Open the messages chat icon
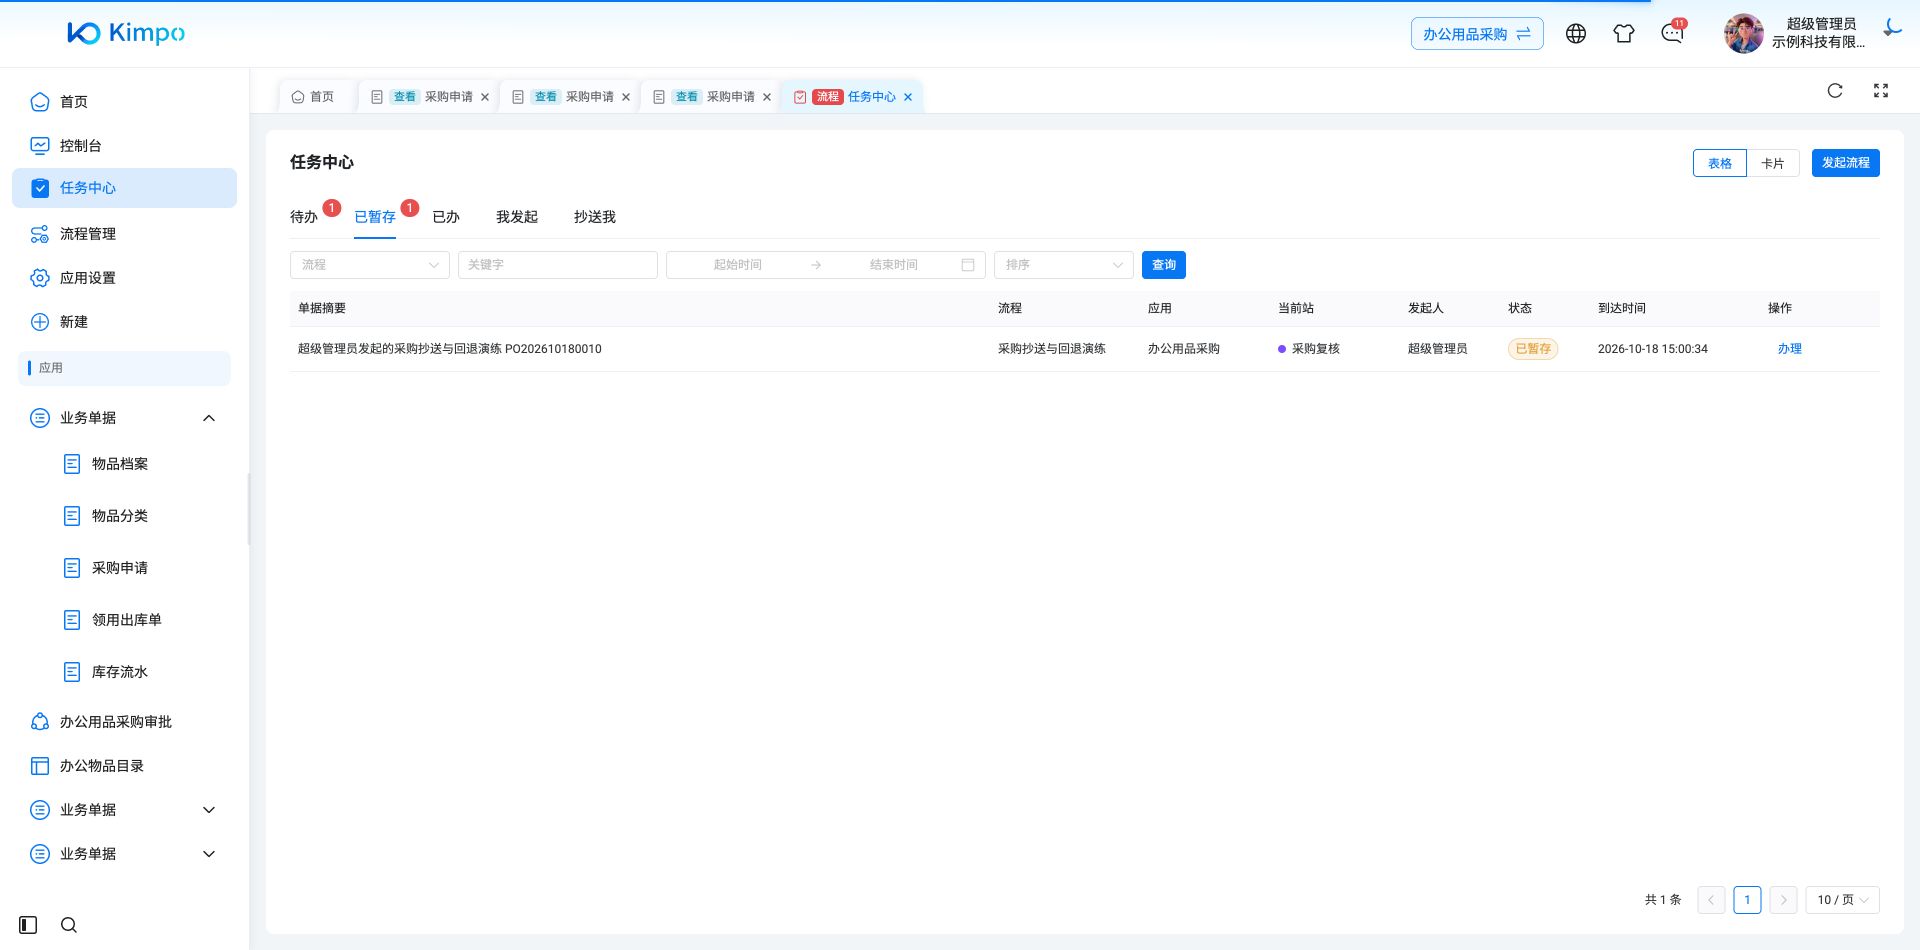Image resolution: width=1920 pixels, height=950 pixels. [1672, 34]
